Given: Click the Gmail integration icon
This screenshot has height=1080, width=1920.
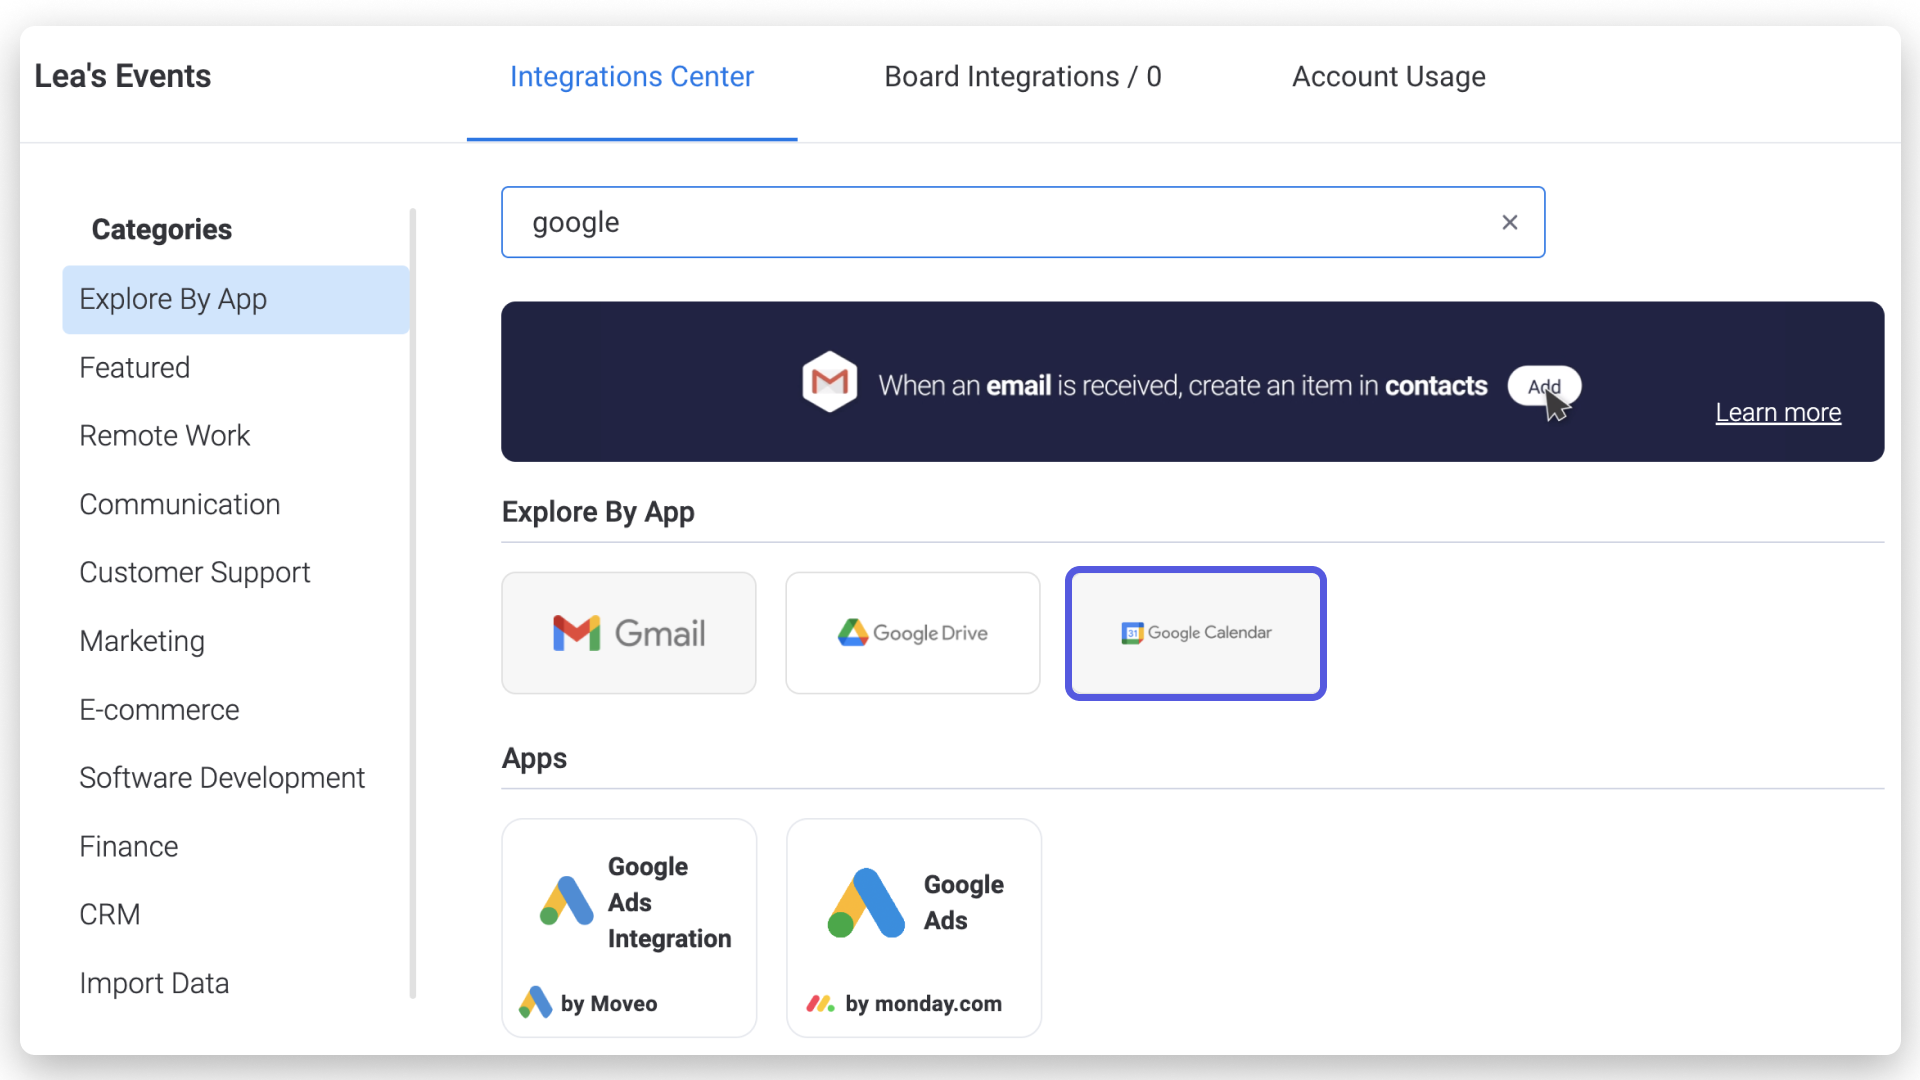Looking at the screenshot, I should [x=630, y=632].
